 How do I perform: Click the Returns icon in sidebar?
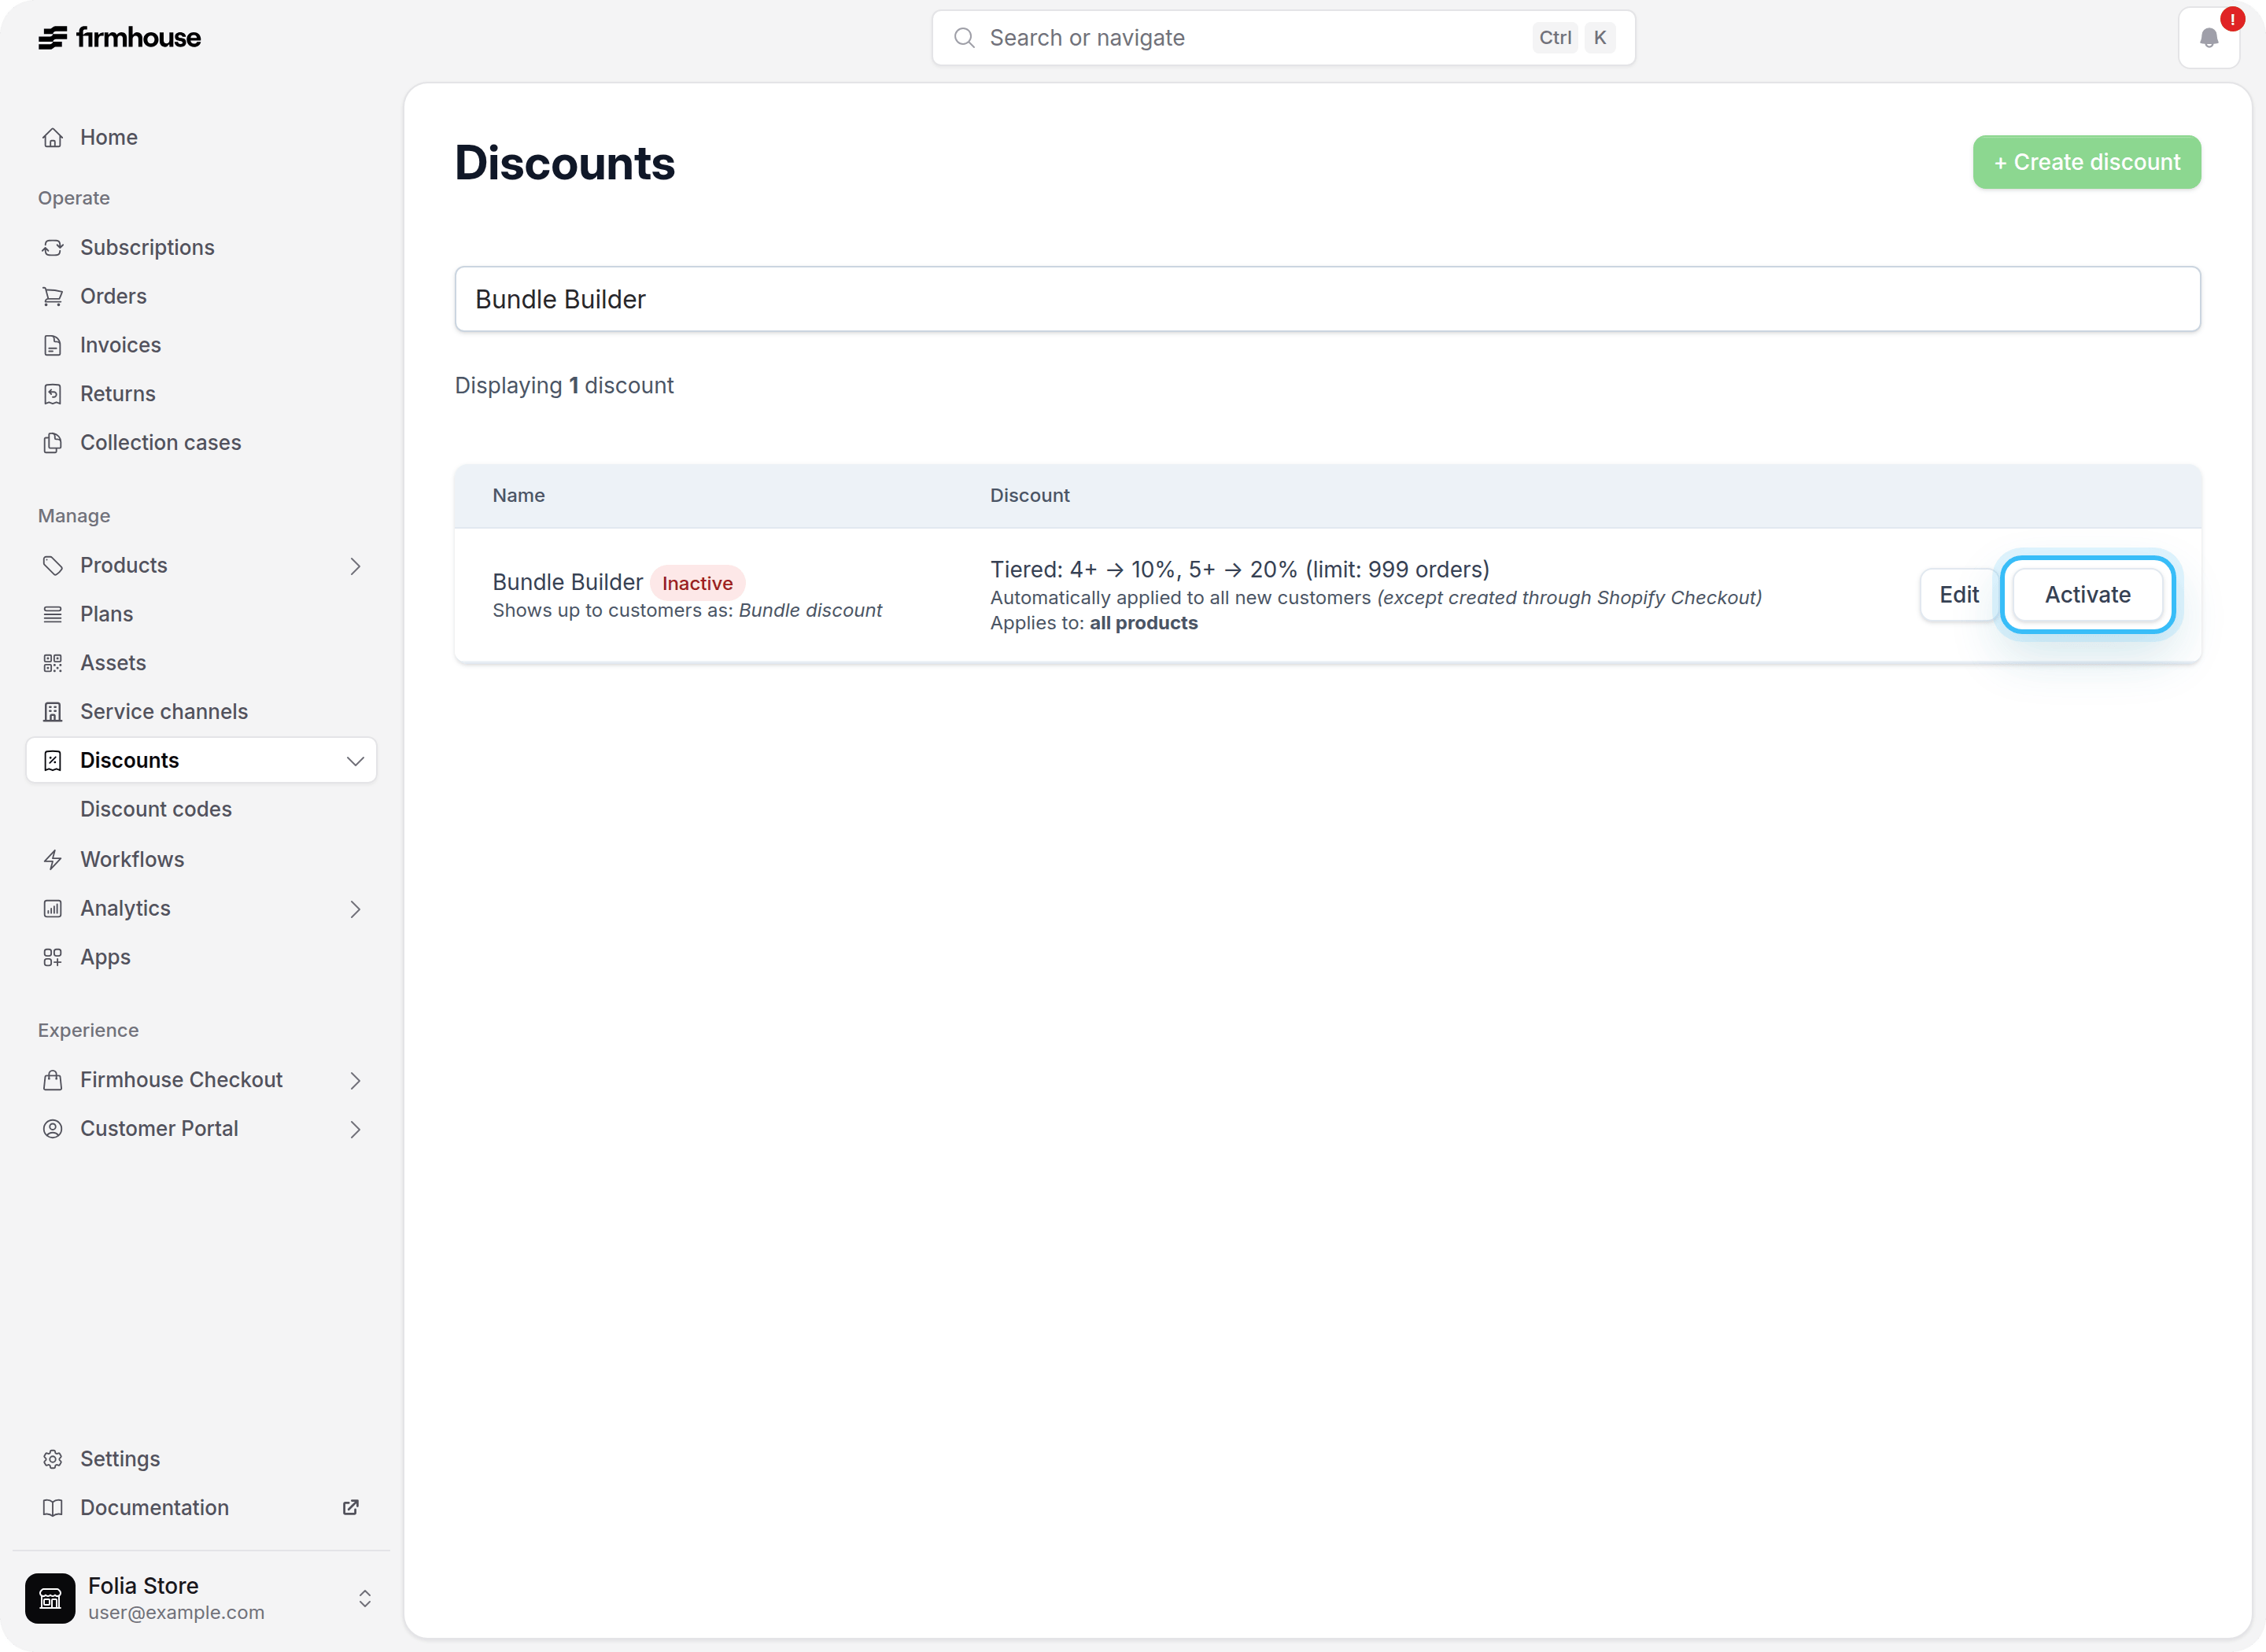coord(53,394)
